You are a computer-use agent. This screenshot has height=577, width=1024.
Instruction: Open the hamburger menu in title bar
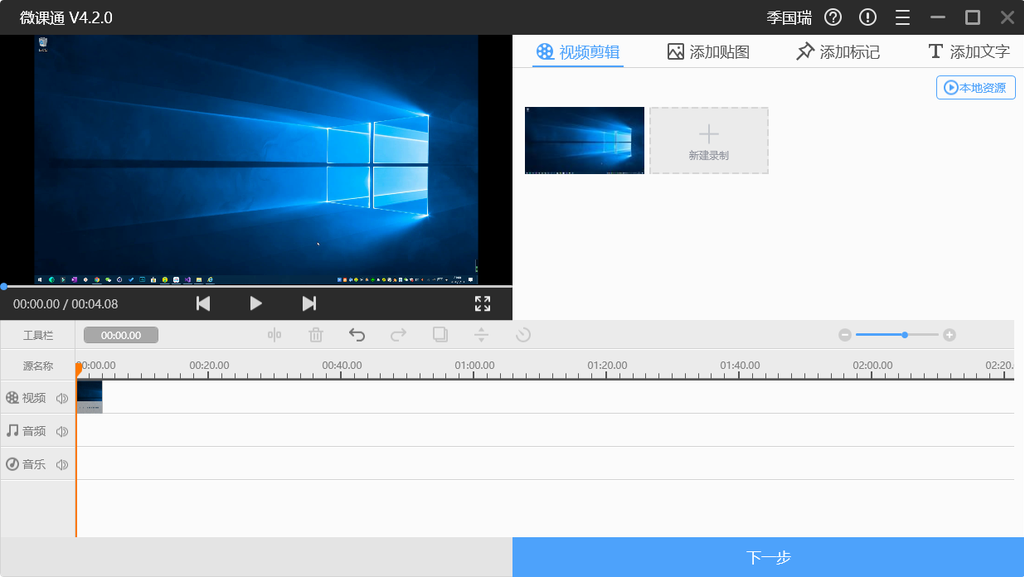click(903, 18)
